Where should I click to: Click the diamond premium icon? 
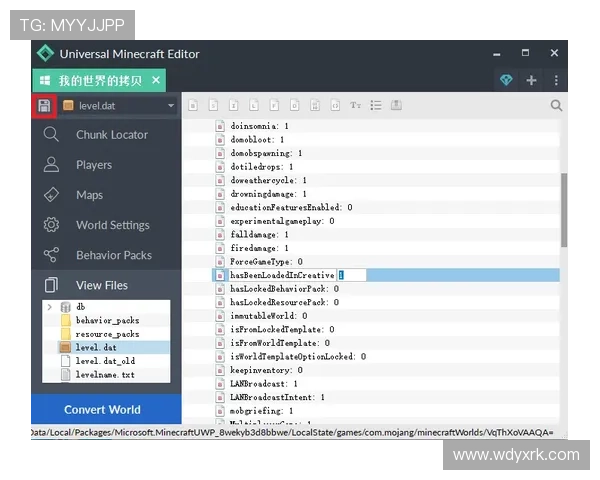click(506, 80)
